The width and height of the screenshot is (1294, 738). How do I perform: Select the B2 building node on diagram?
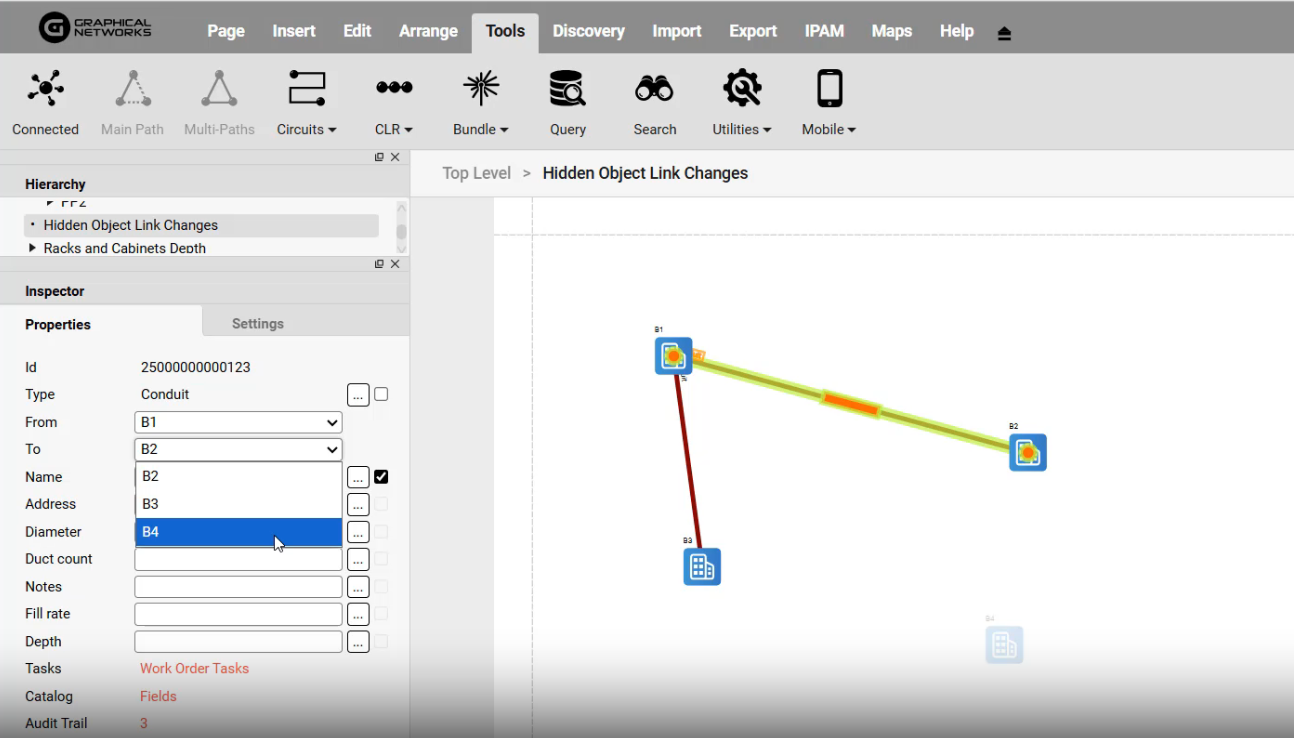pos(1028,452)
